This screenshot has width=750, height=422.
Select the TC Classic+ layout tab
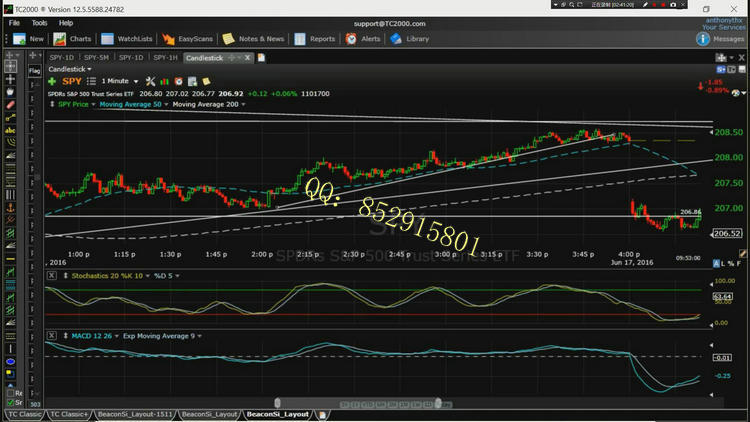point(69,413)
